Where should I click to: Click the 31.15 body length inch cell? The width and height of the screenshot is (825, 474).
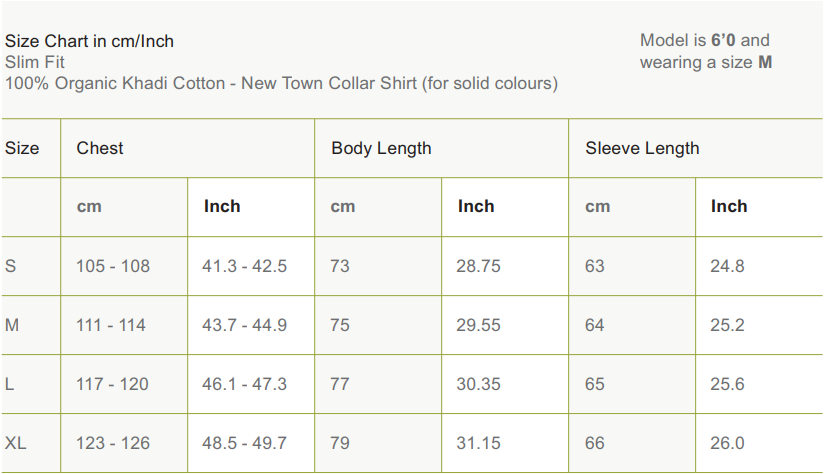pos(479,443)
